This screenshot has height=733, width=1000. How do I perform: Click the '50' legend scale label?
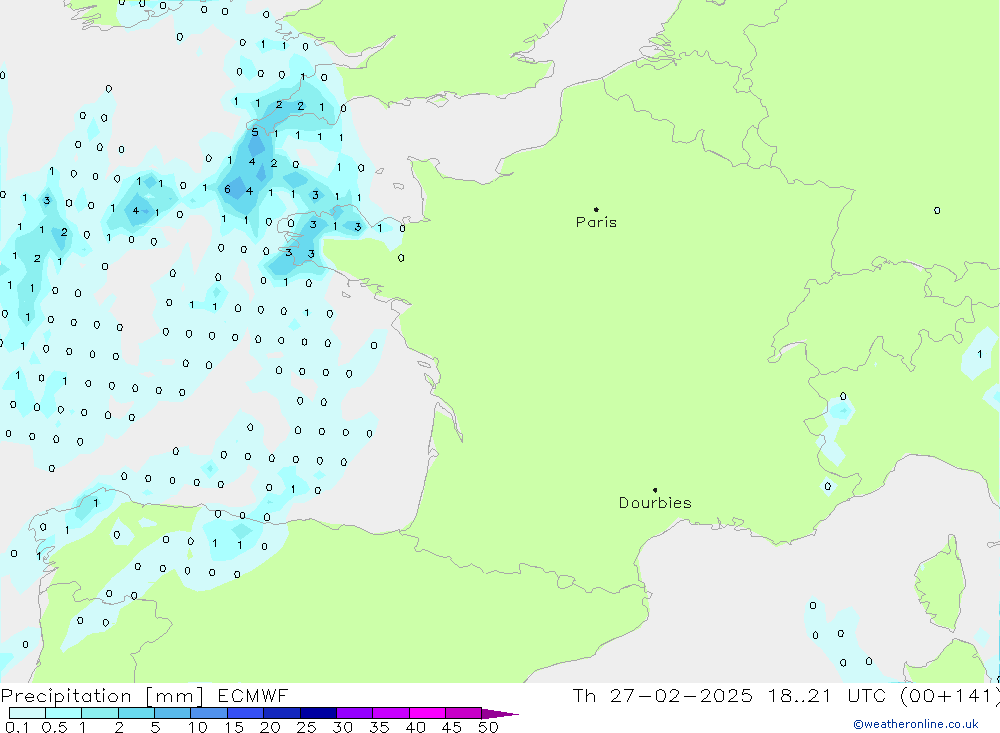point(489,727)
